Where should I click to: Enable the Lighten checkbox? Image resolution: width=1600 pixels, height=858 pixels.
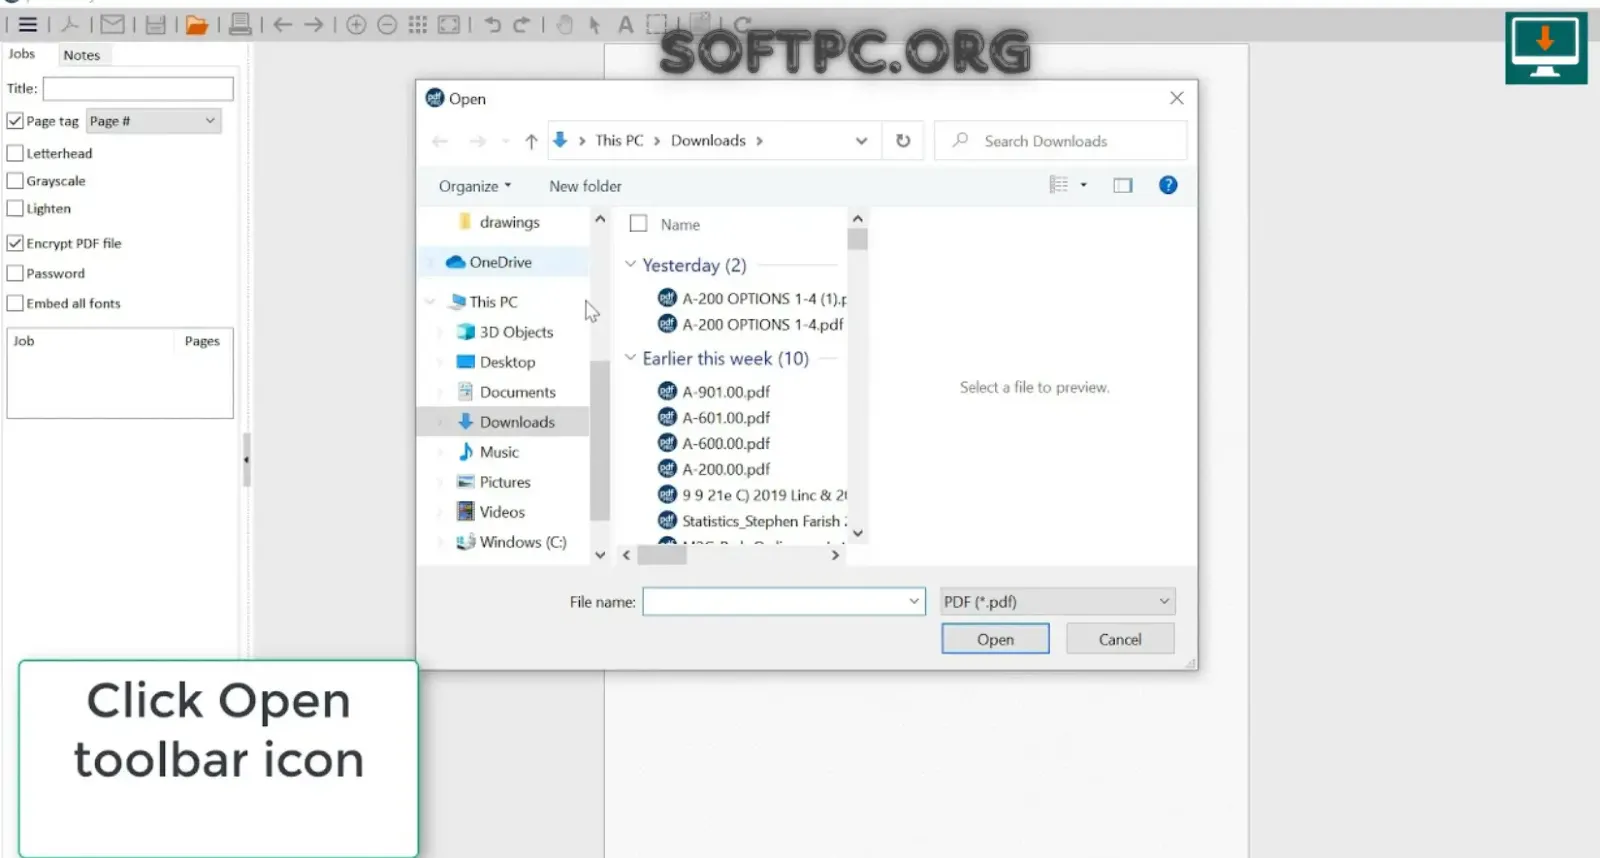click(x=15, y=209)
